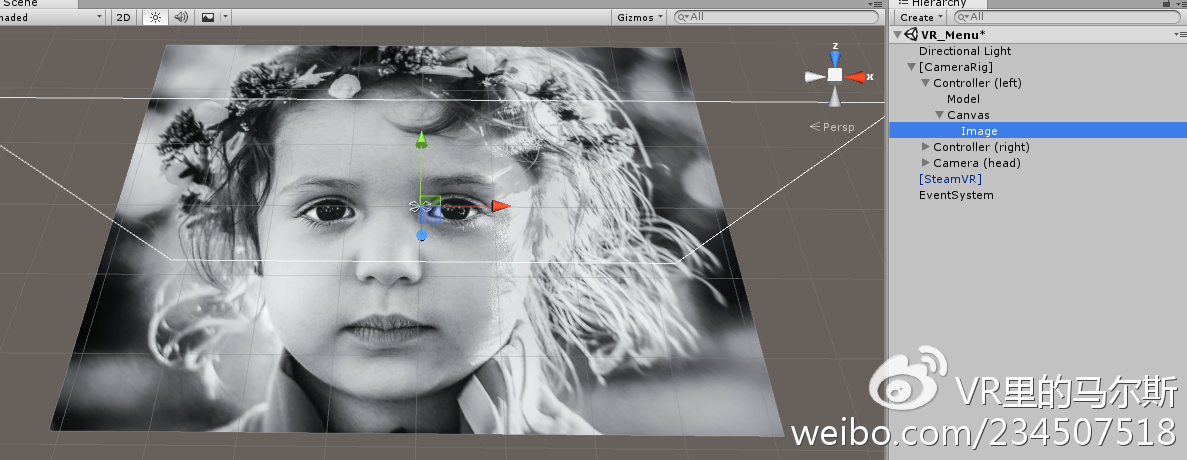Viewport: 1187px width, 460px height.
Task: Open the Gizmos dropdown
Action: click(640, 17)
